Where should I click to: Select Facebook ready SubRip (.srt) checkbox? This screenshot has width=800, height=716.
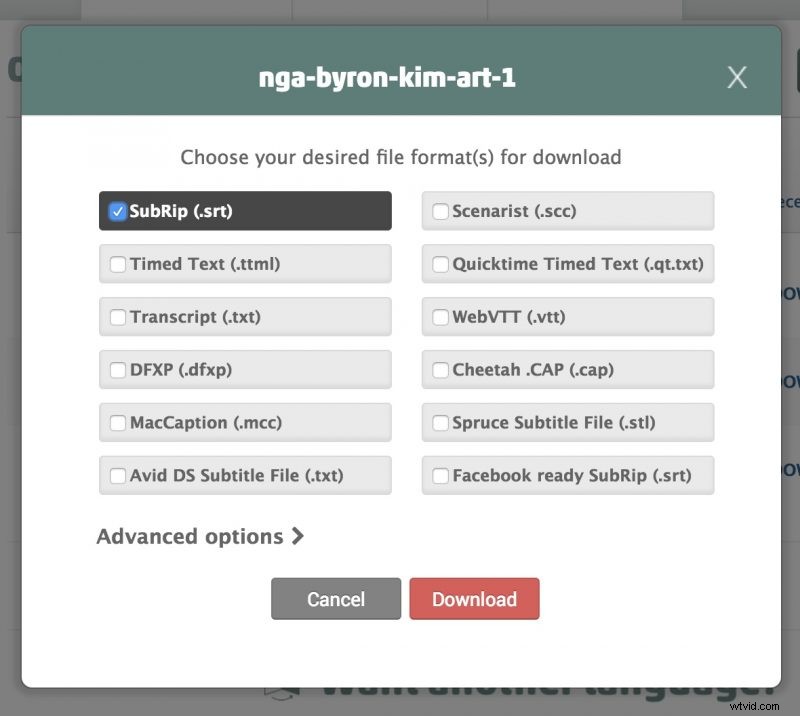pyautogui.click(x=440, y=476)
